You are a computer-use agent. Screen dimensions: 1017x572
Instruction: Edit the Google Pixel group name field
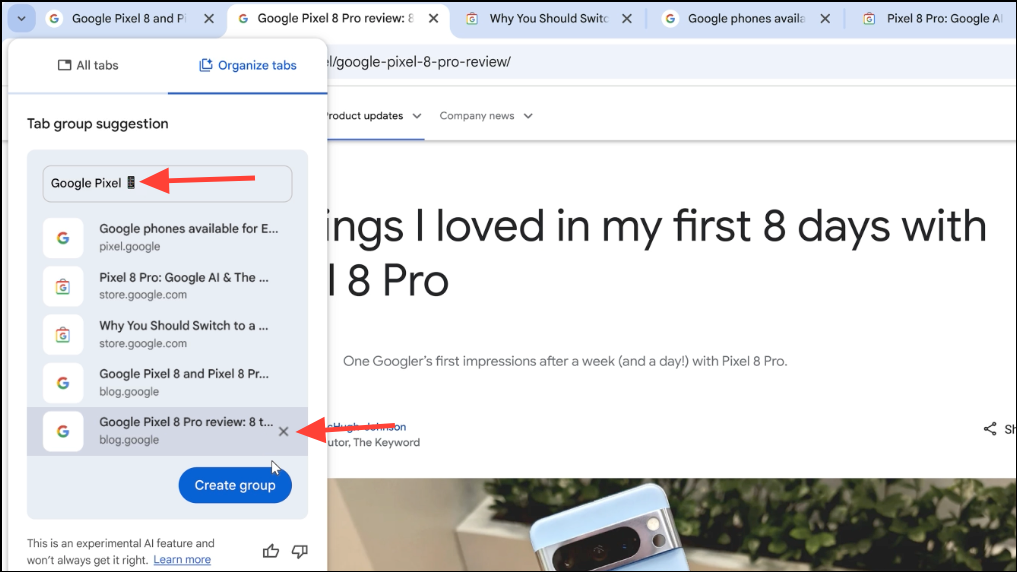coord(167,184)
